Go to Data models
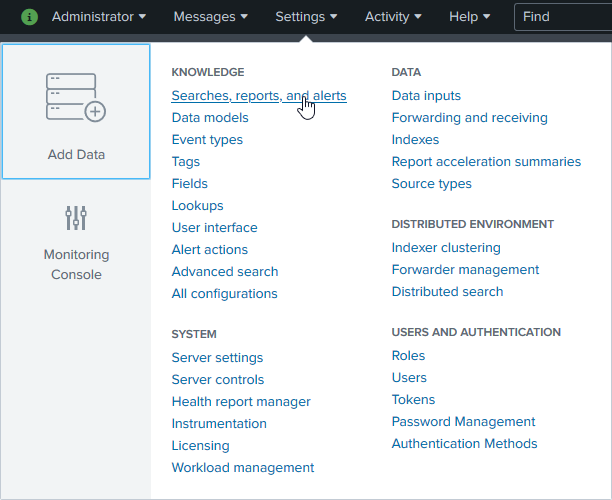612x500 pixels. (x=210, y=117)
